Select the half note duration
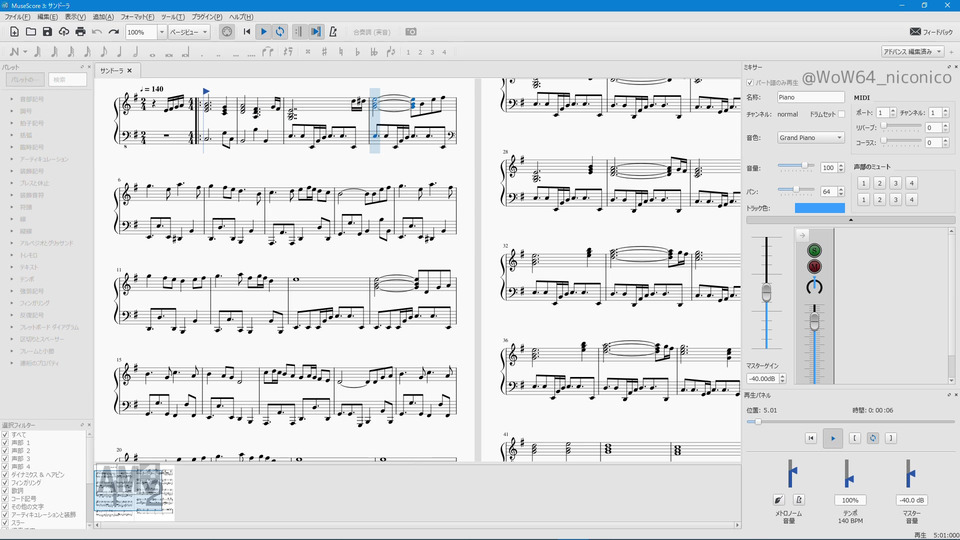This screenshot has height=540, width=960. [x=136, y=52]
